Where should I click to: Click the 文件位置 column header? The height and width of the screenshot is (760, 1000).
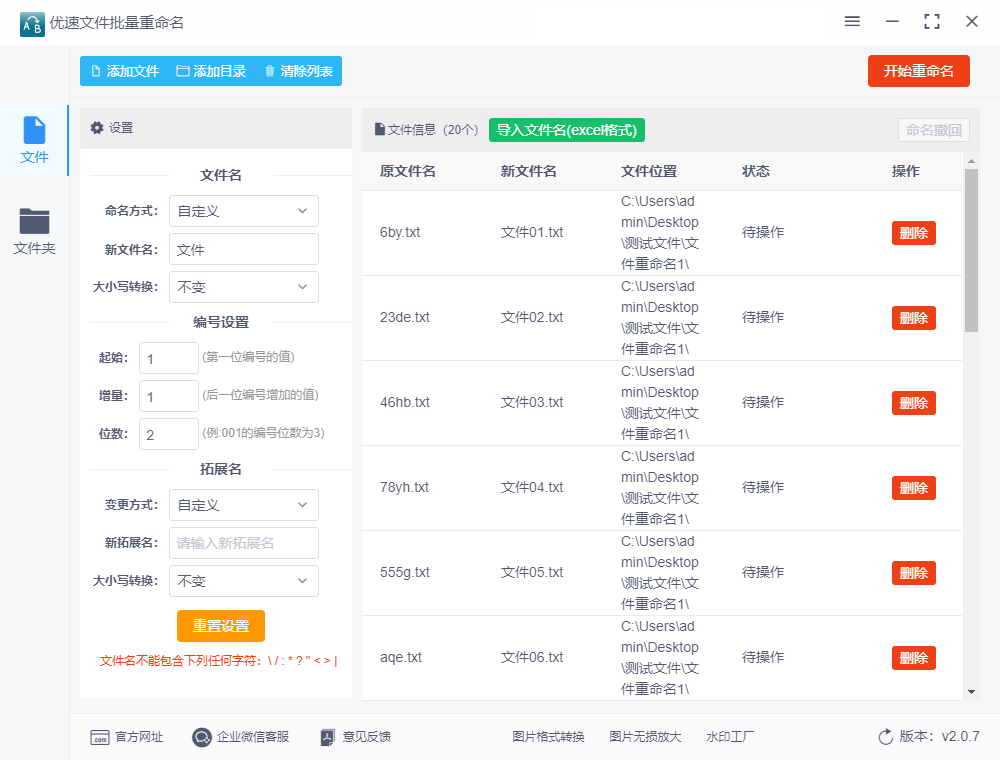coord(649,172)
